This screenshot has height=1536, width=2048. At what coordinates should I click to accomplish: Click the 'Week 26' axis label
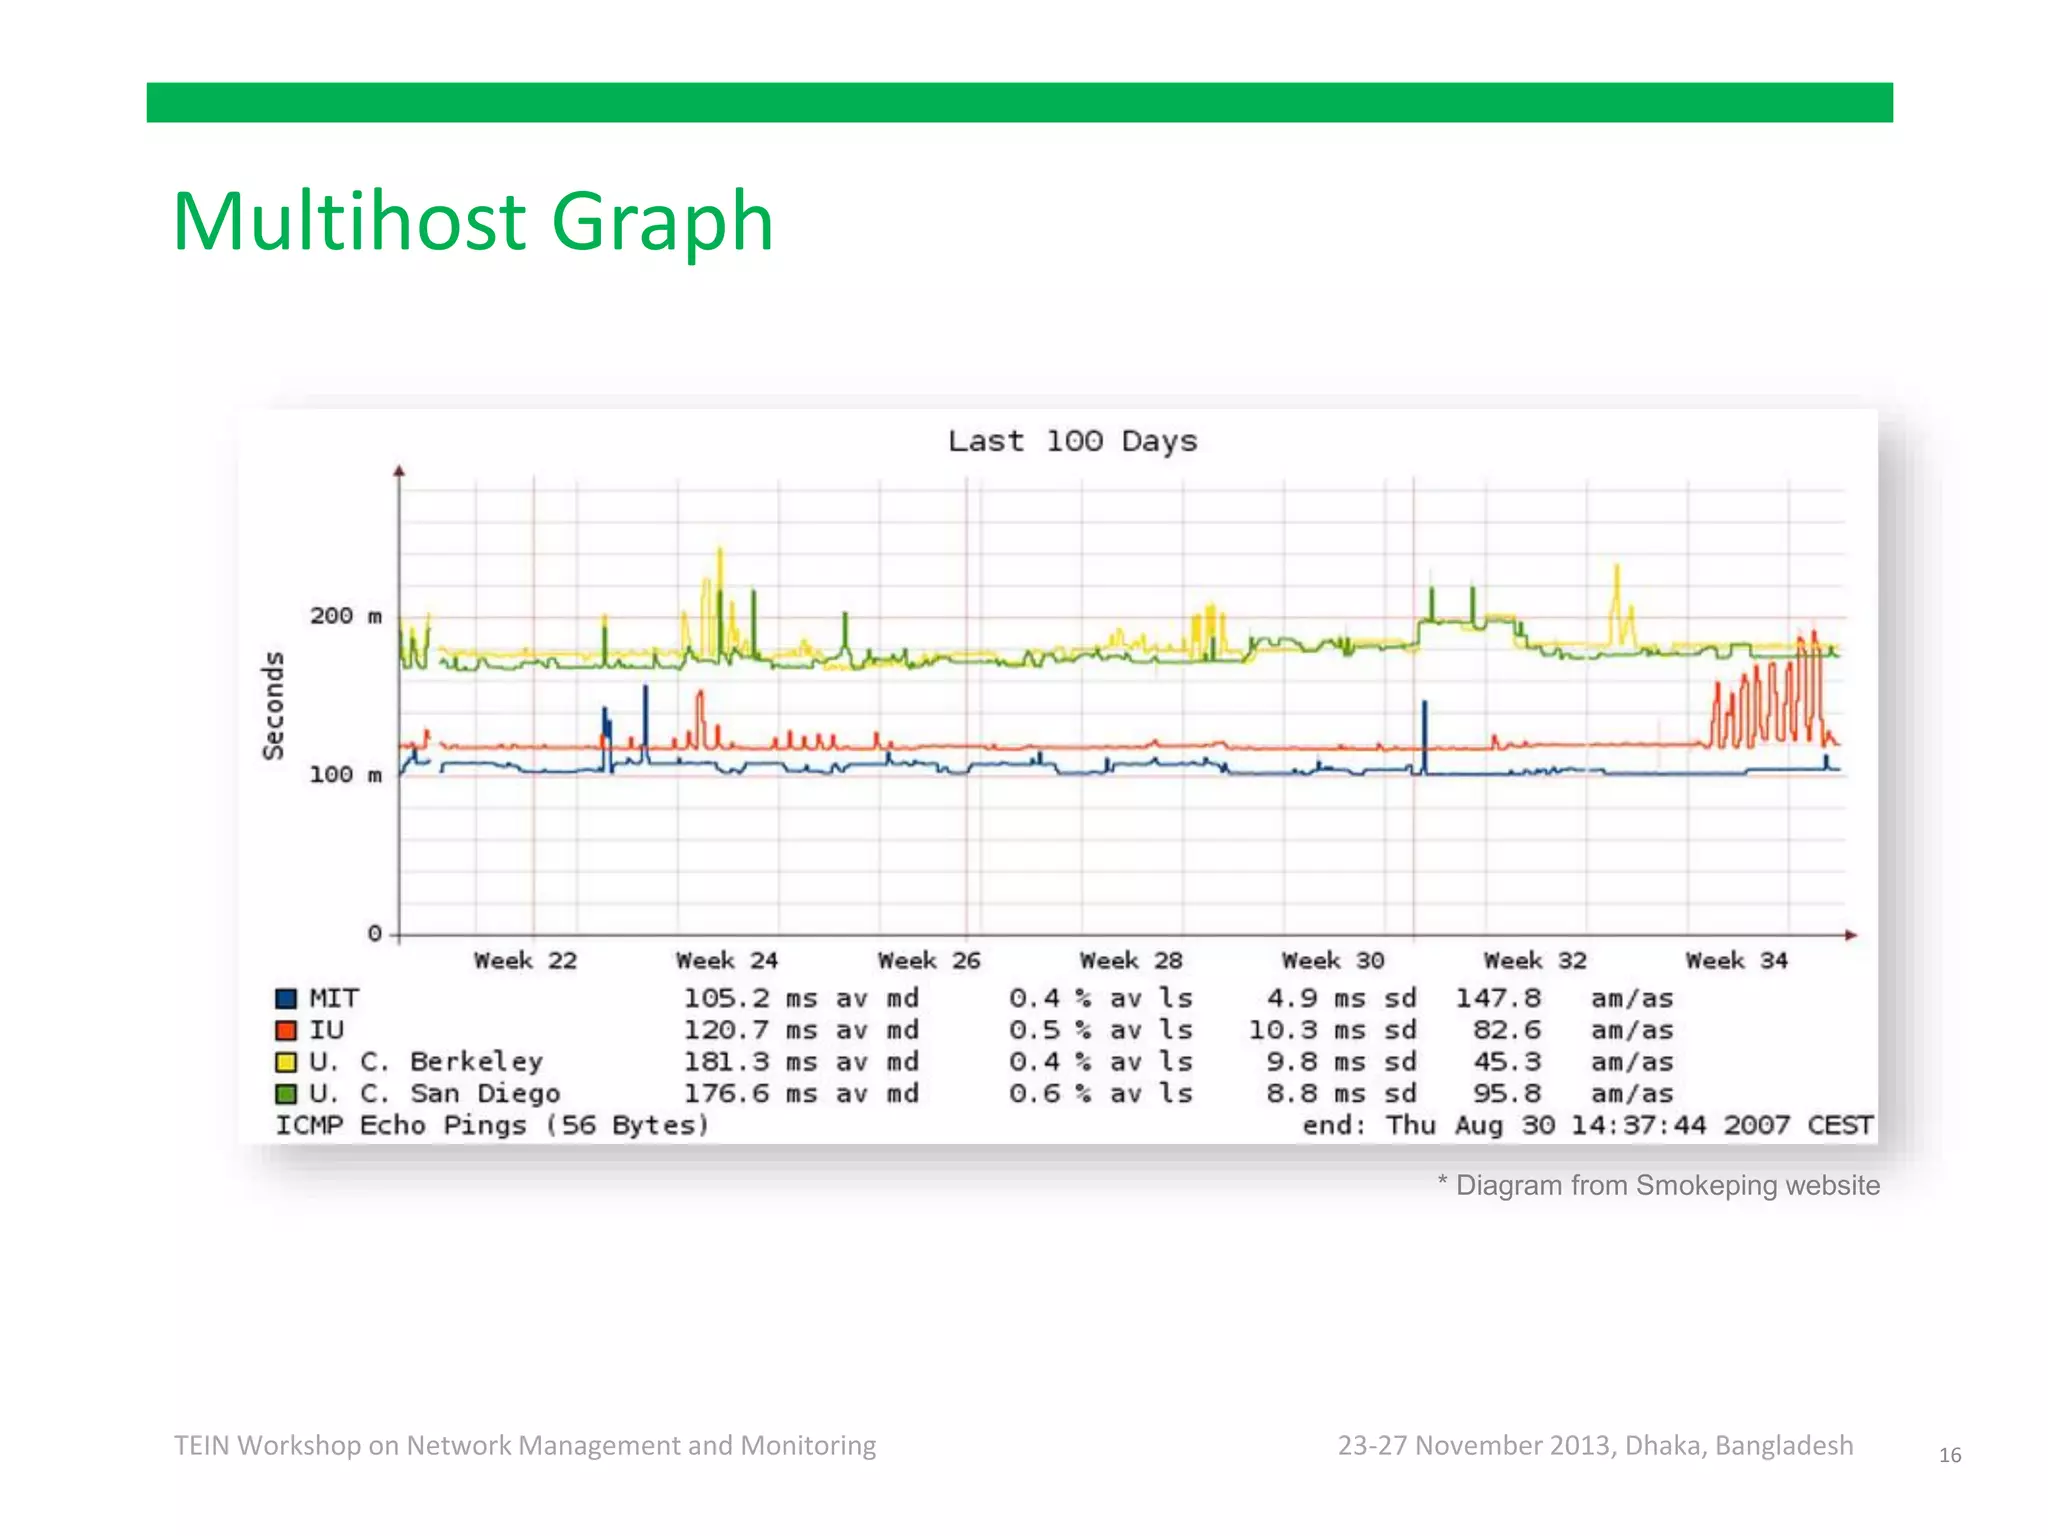click(x=929, y=960)
